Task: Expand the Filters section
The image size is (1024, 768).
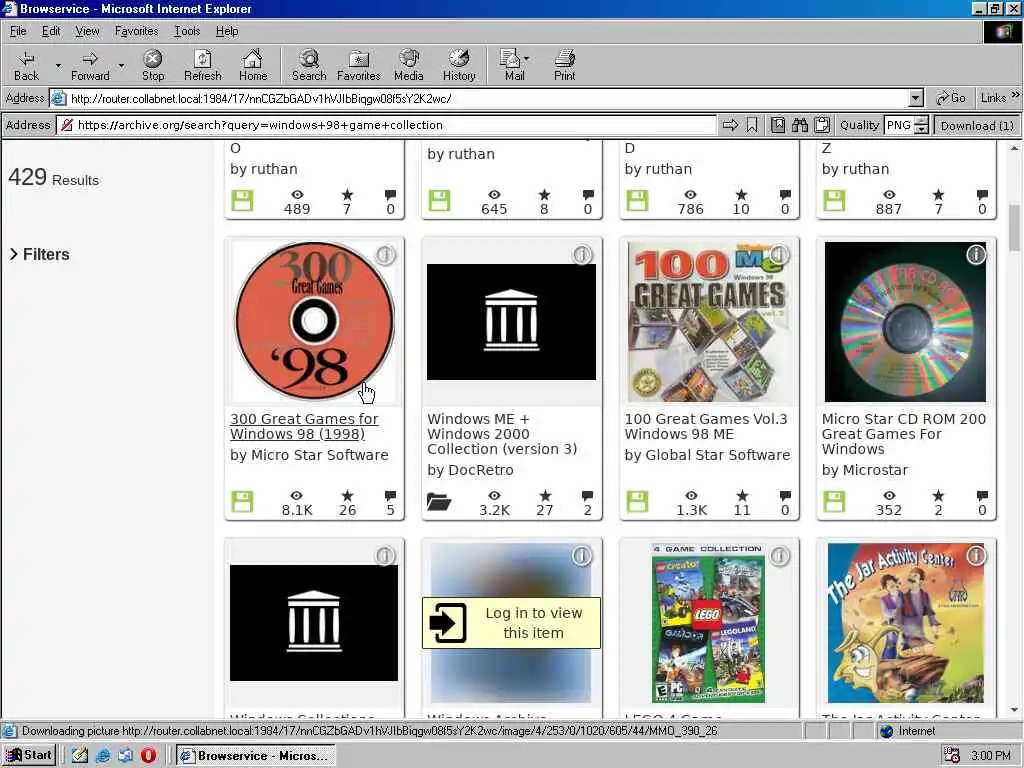Action: point(39,254)
